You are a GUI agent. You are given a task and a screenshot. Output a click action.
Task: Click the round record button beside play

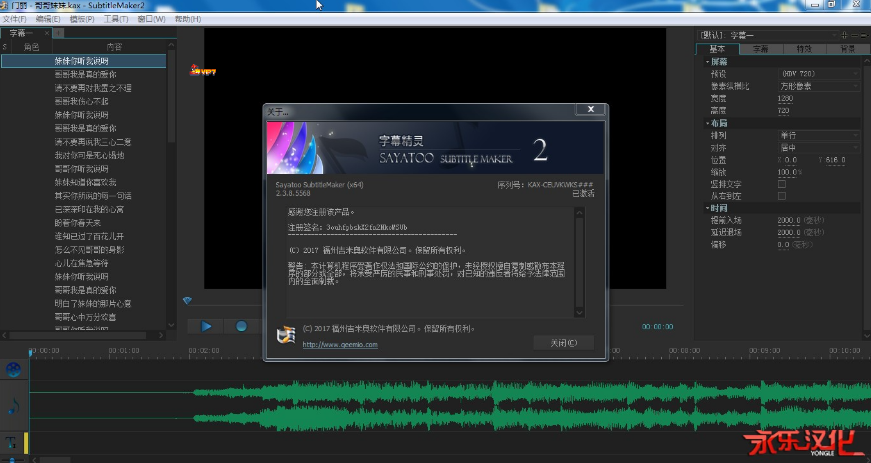pos(241,326)
